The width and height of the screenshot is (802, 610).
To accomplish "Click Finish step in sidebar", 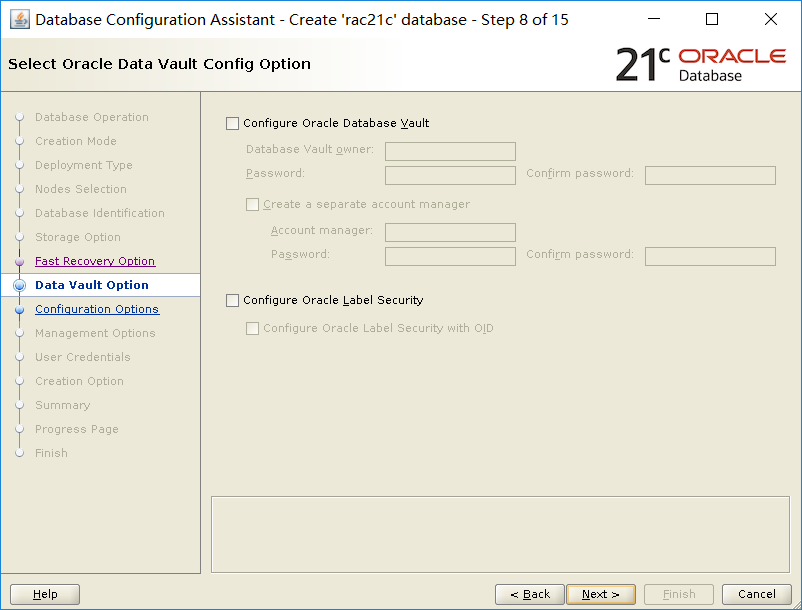I will [x=51, y=454].
